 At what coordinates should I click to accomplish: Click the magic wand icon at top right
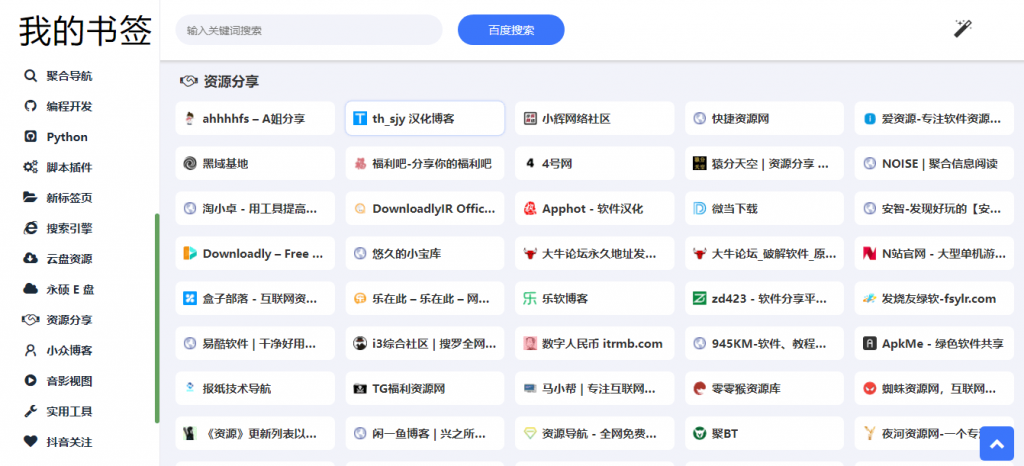(x=963, y=29)
